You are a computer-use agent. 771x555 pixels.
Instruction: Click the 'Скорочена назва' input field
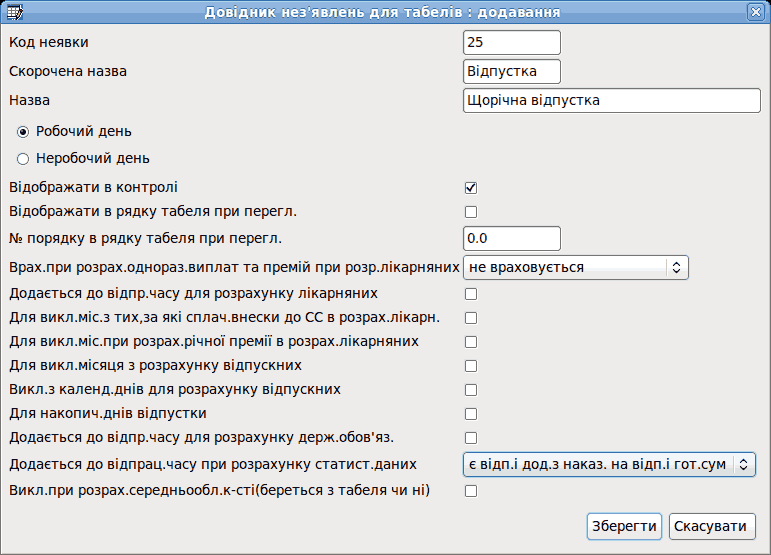(x=511, y=71)
